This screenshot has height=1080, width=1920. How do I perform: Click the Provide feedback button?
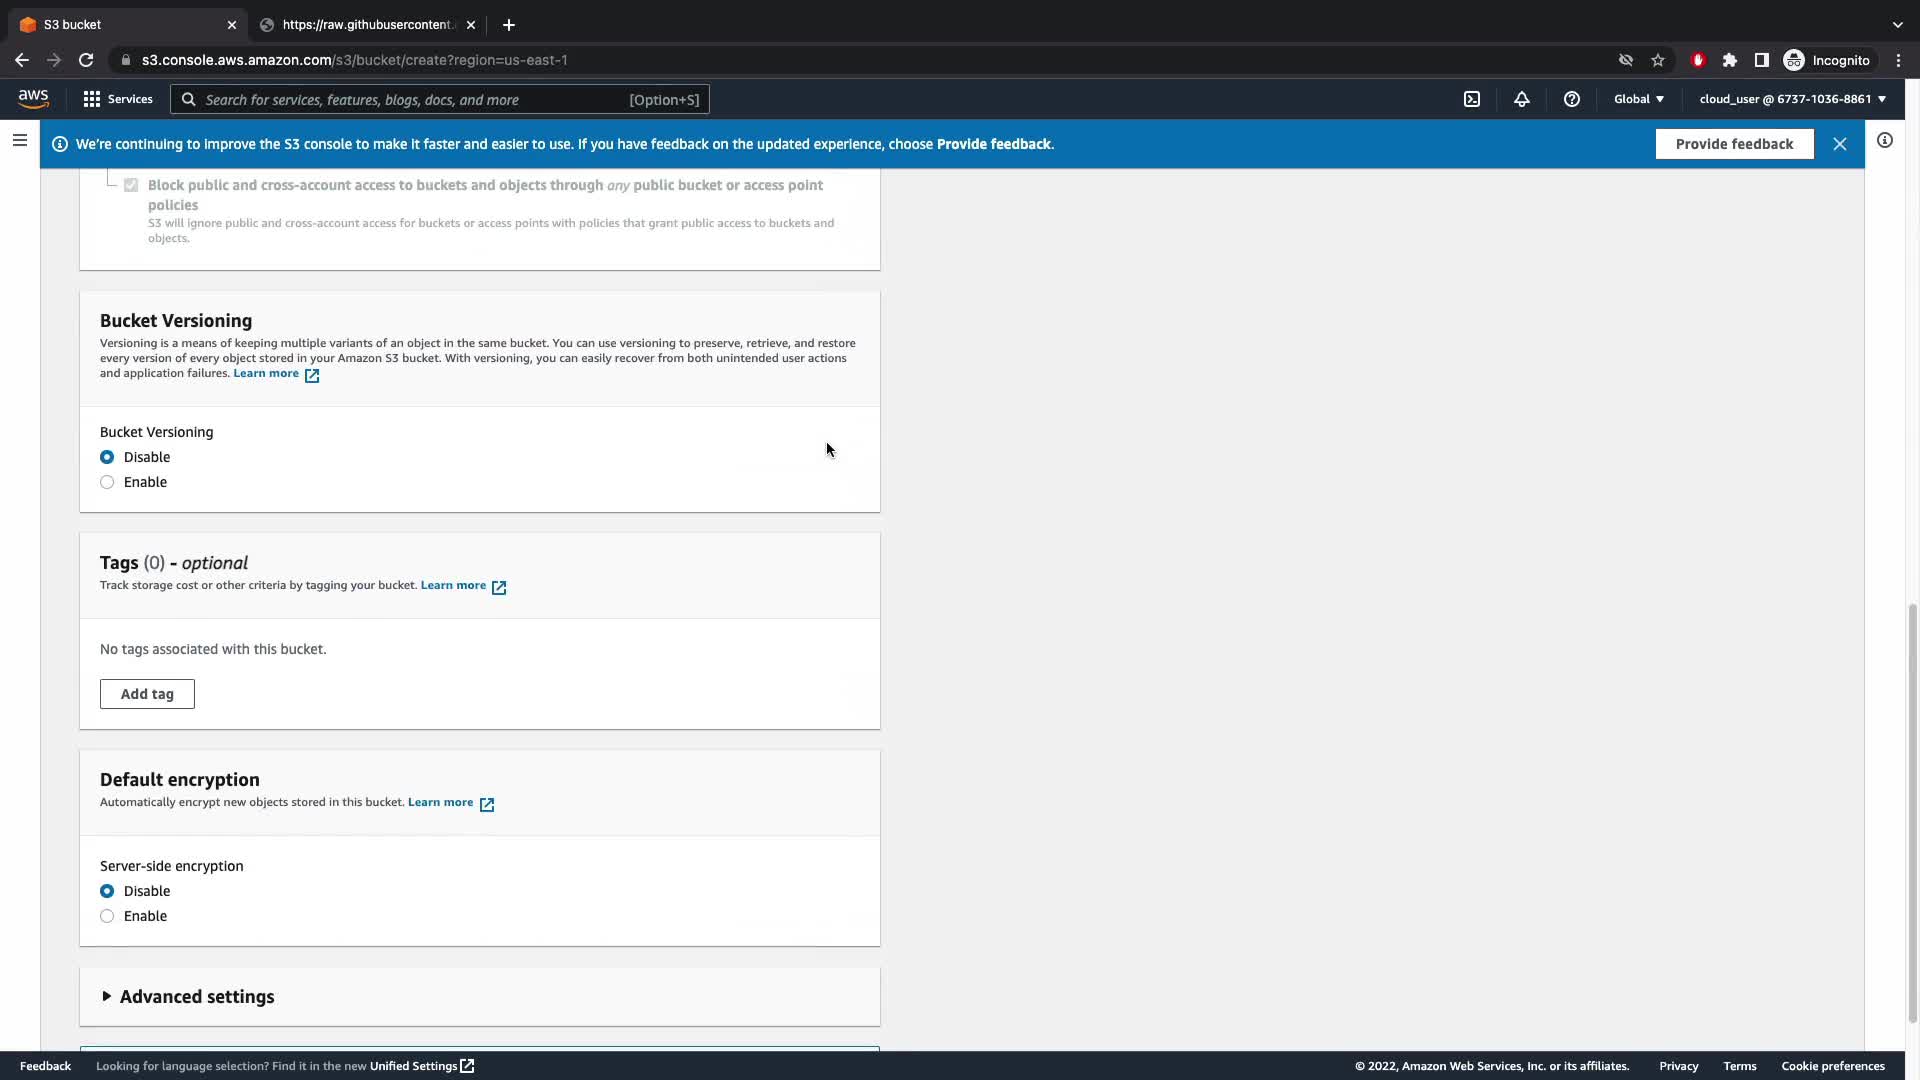pos(1733,144)
